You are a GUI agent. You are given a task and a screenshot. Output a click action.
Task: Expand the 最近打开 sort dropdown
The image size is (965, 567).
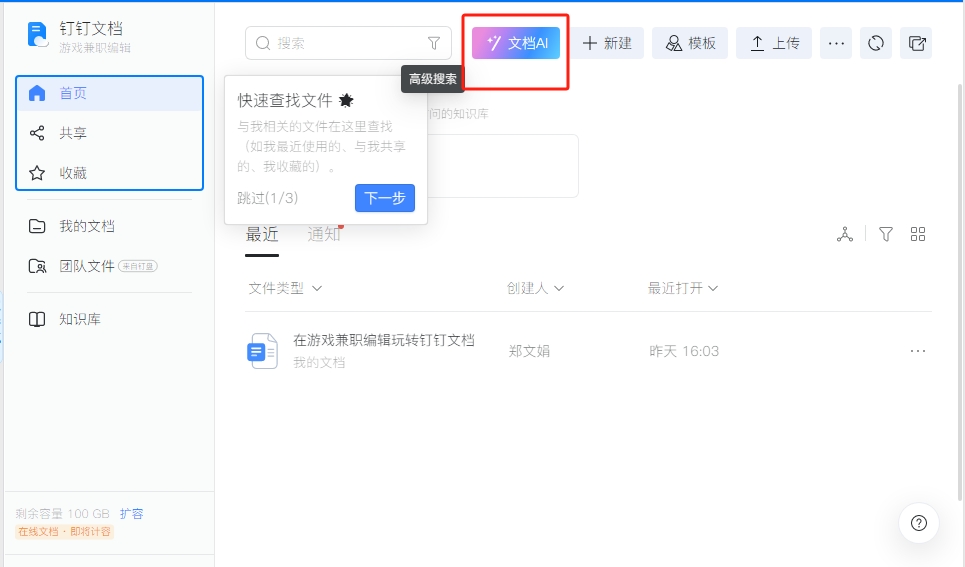(x=683, y=288)
